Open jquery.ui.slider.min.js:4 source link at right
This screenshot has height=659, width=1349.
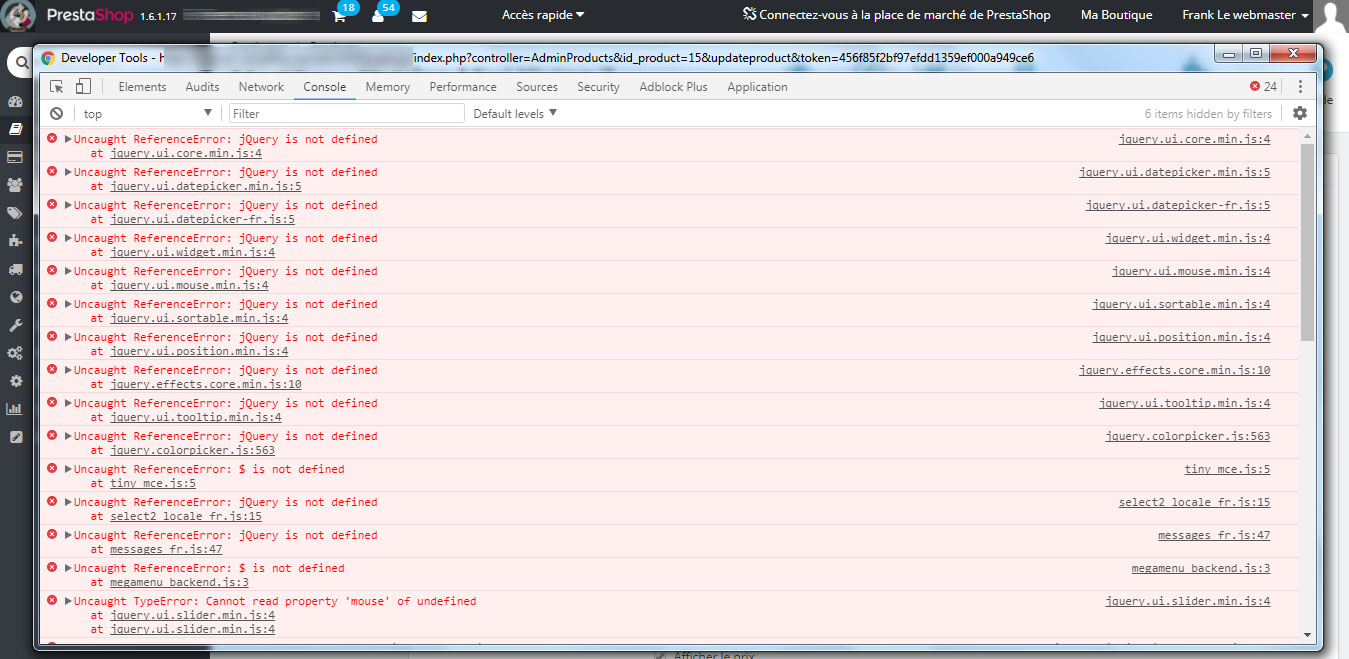(x=1188, y=601)
